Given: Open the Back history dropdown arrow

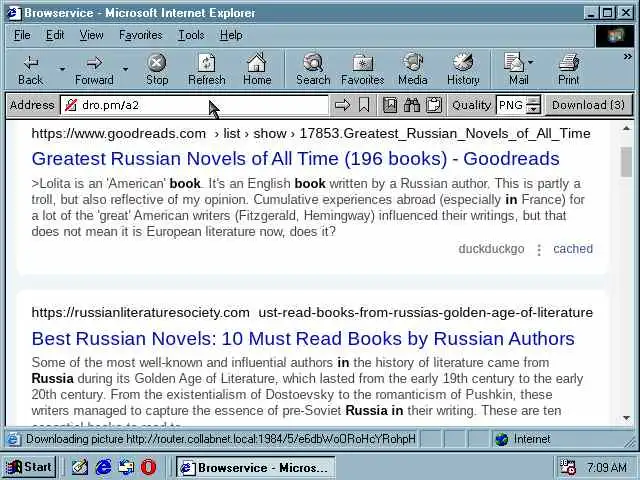Looking at the screenshot, I should pyautogui.click(x=62, y=69).
